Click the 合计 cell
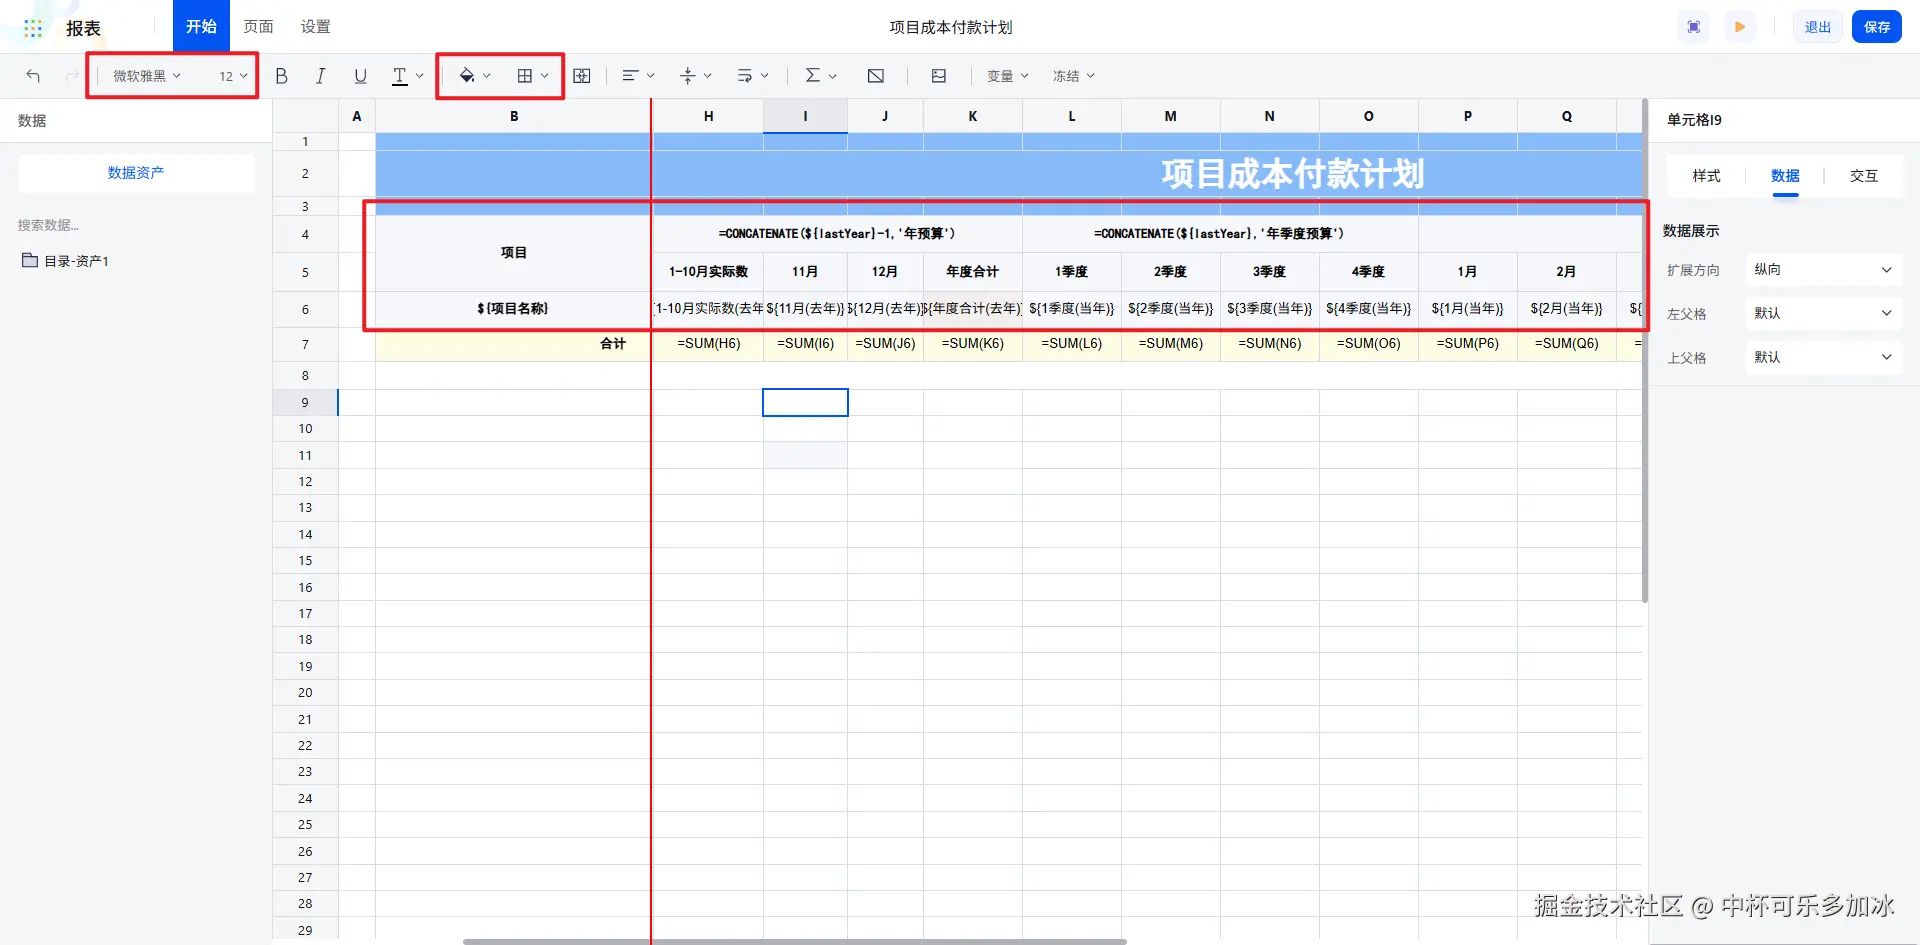The width and height of the screenshot is (1920, 945). click(x=514, y=344)
